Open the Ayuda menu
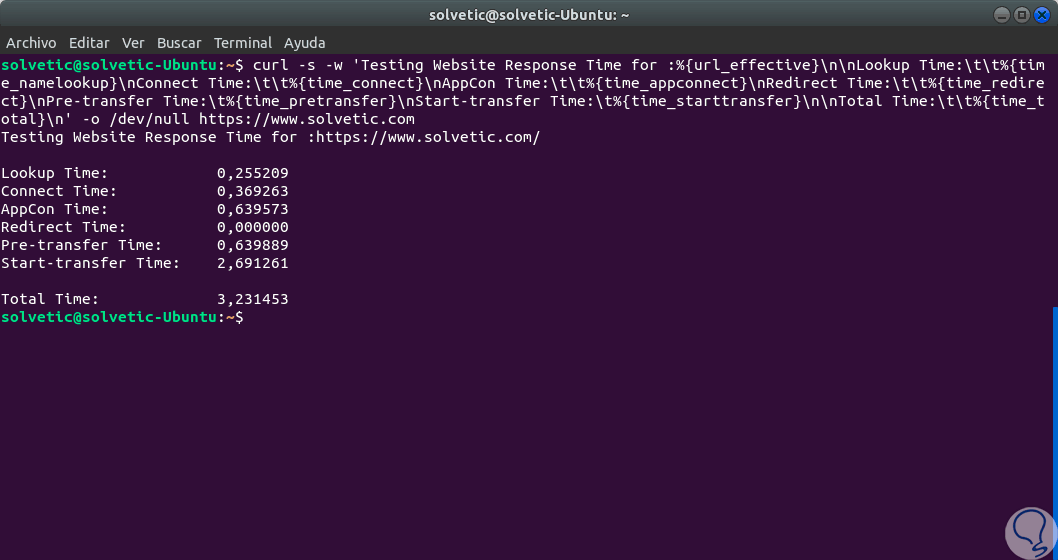This screenshot has width=1058, height=560. [304, 43]
